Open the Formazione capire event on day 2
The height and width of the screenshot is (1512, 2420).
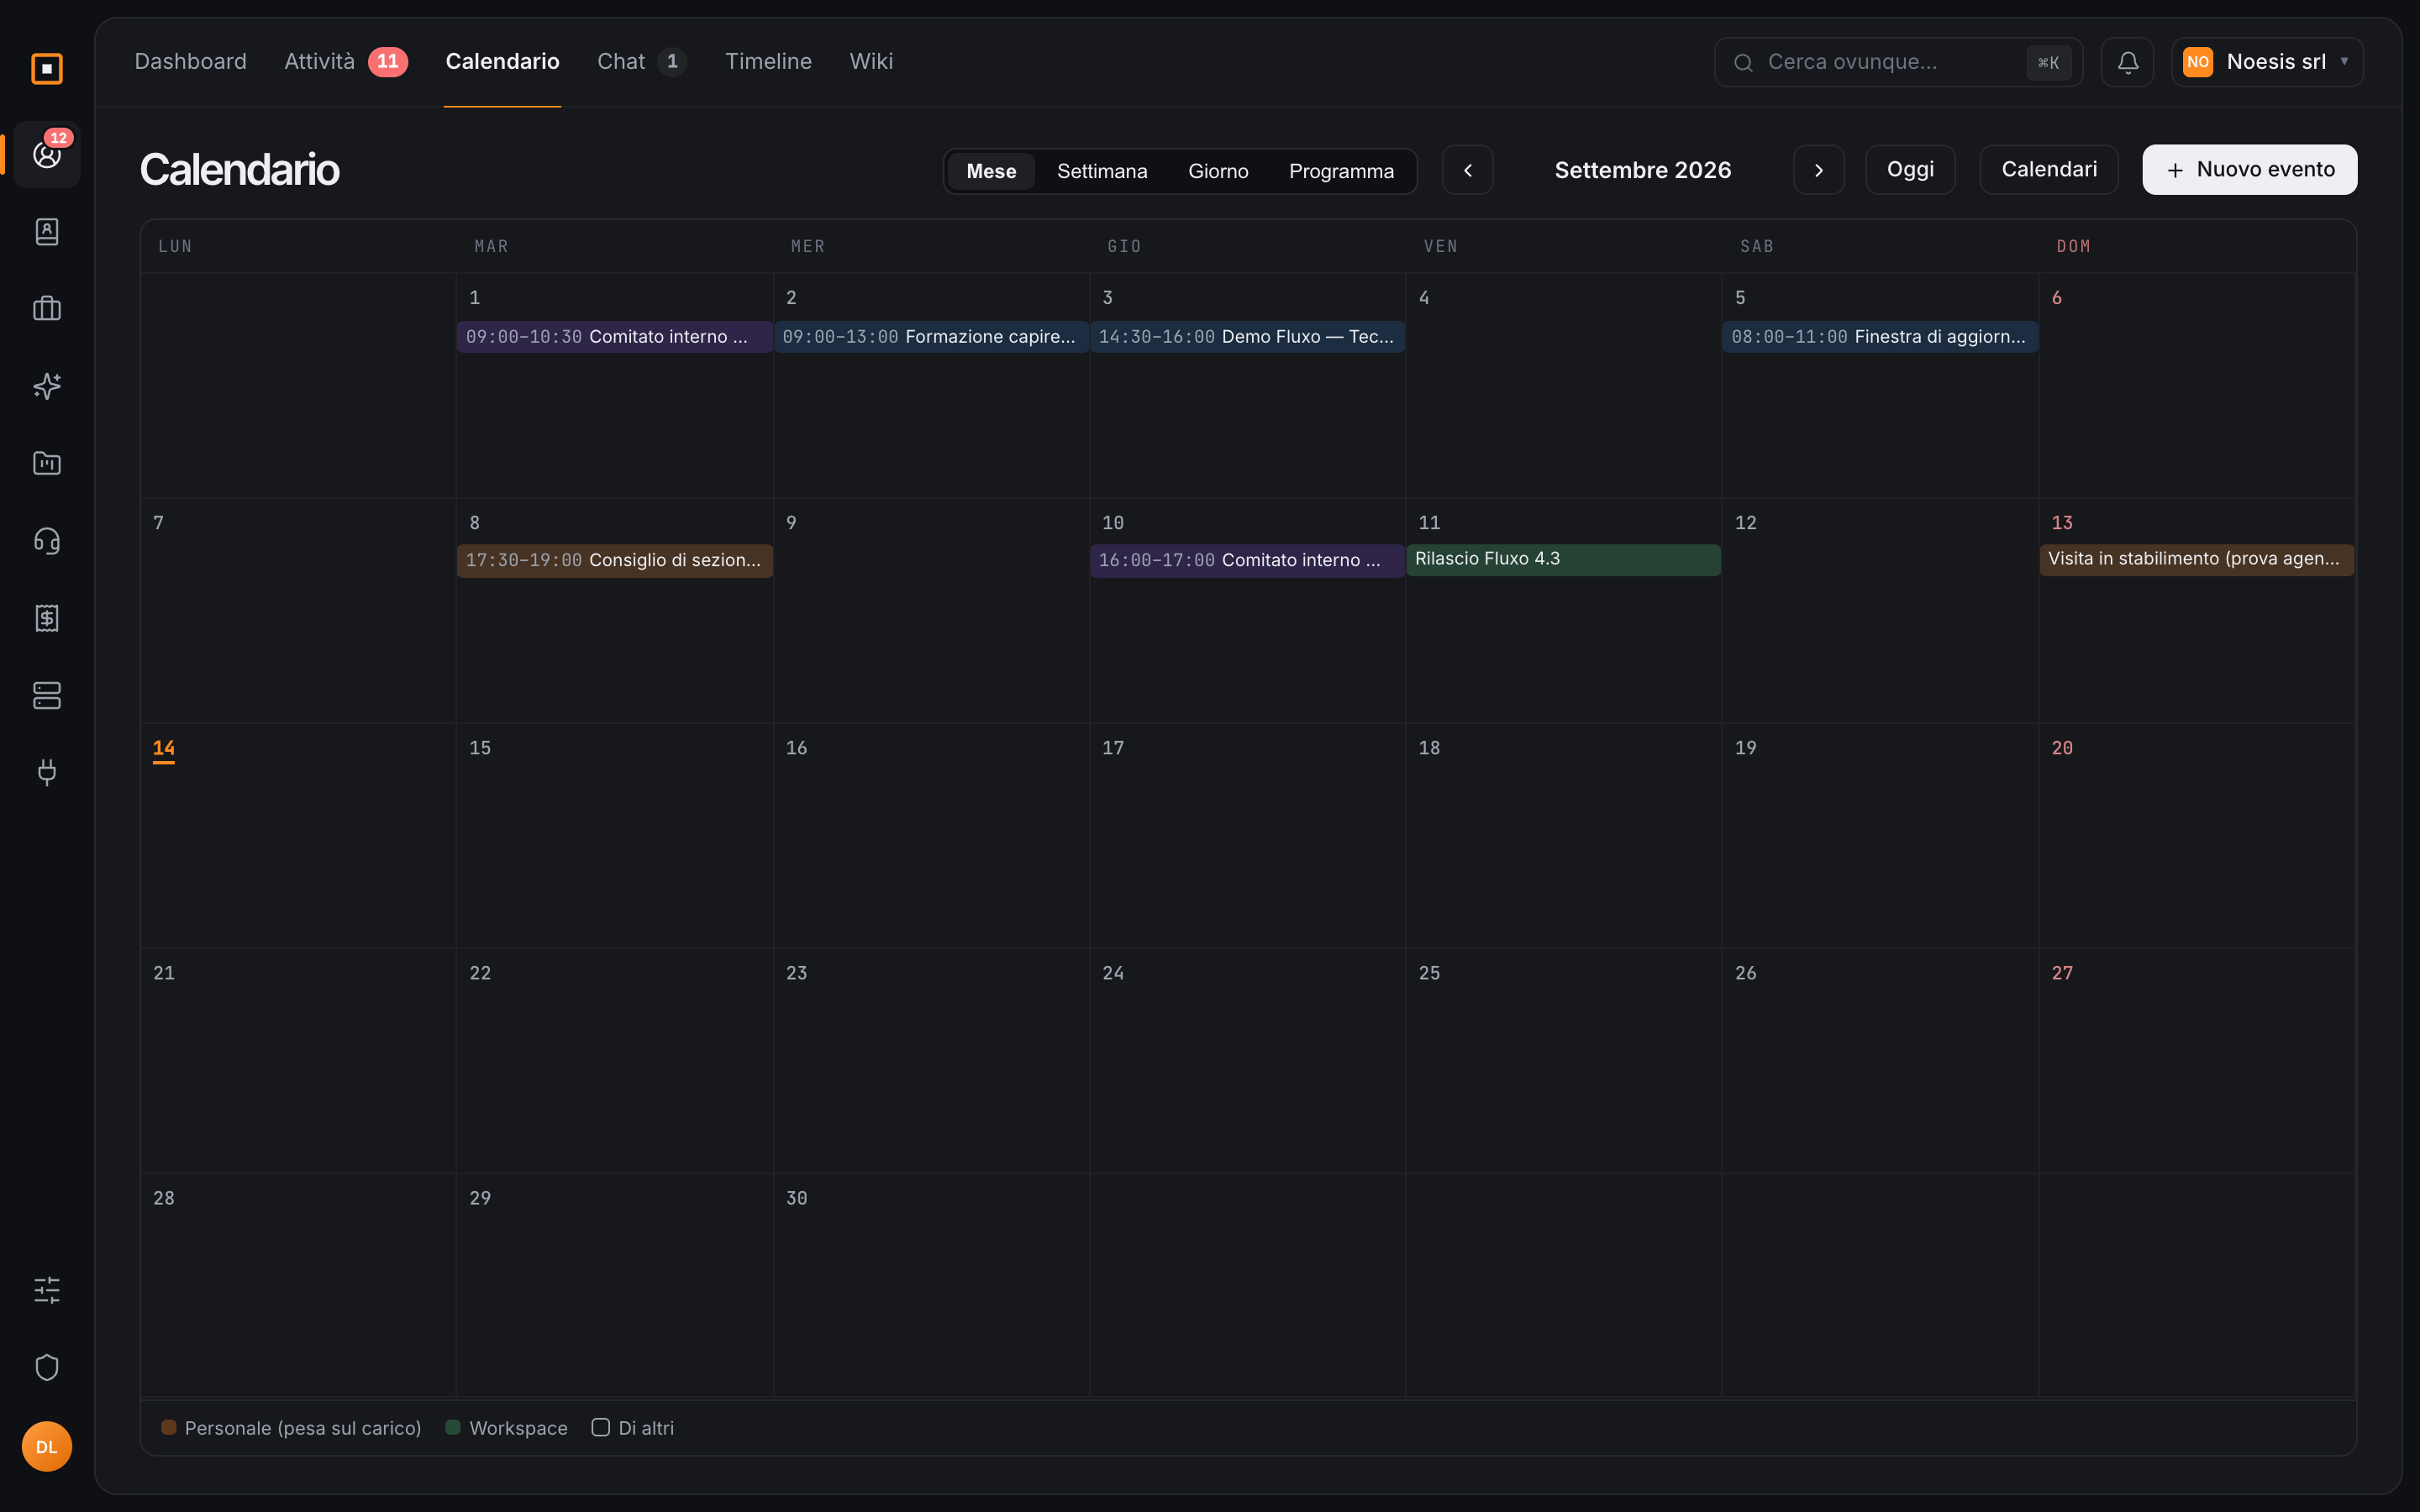tap(930, 337)
